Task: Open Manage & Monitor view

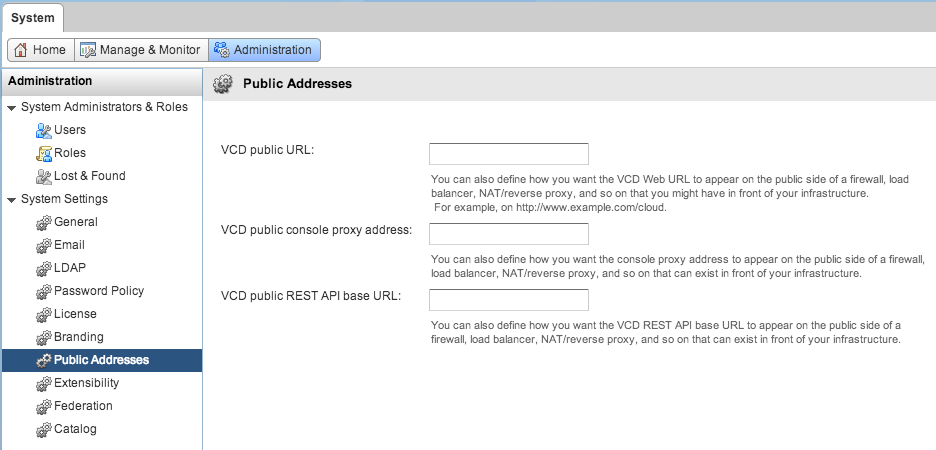Action: [140, 50]
